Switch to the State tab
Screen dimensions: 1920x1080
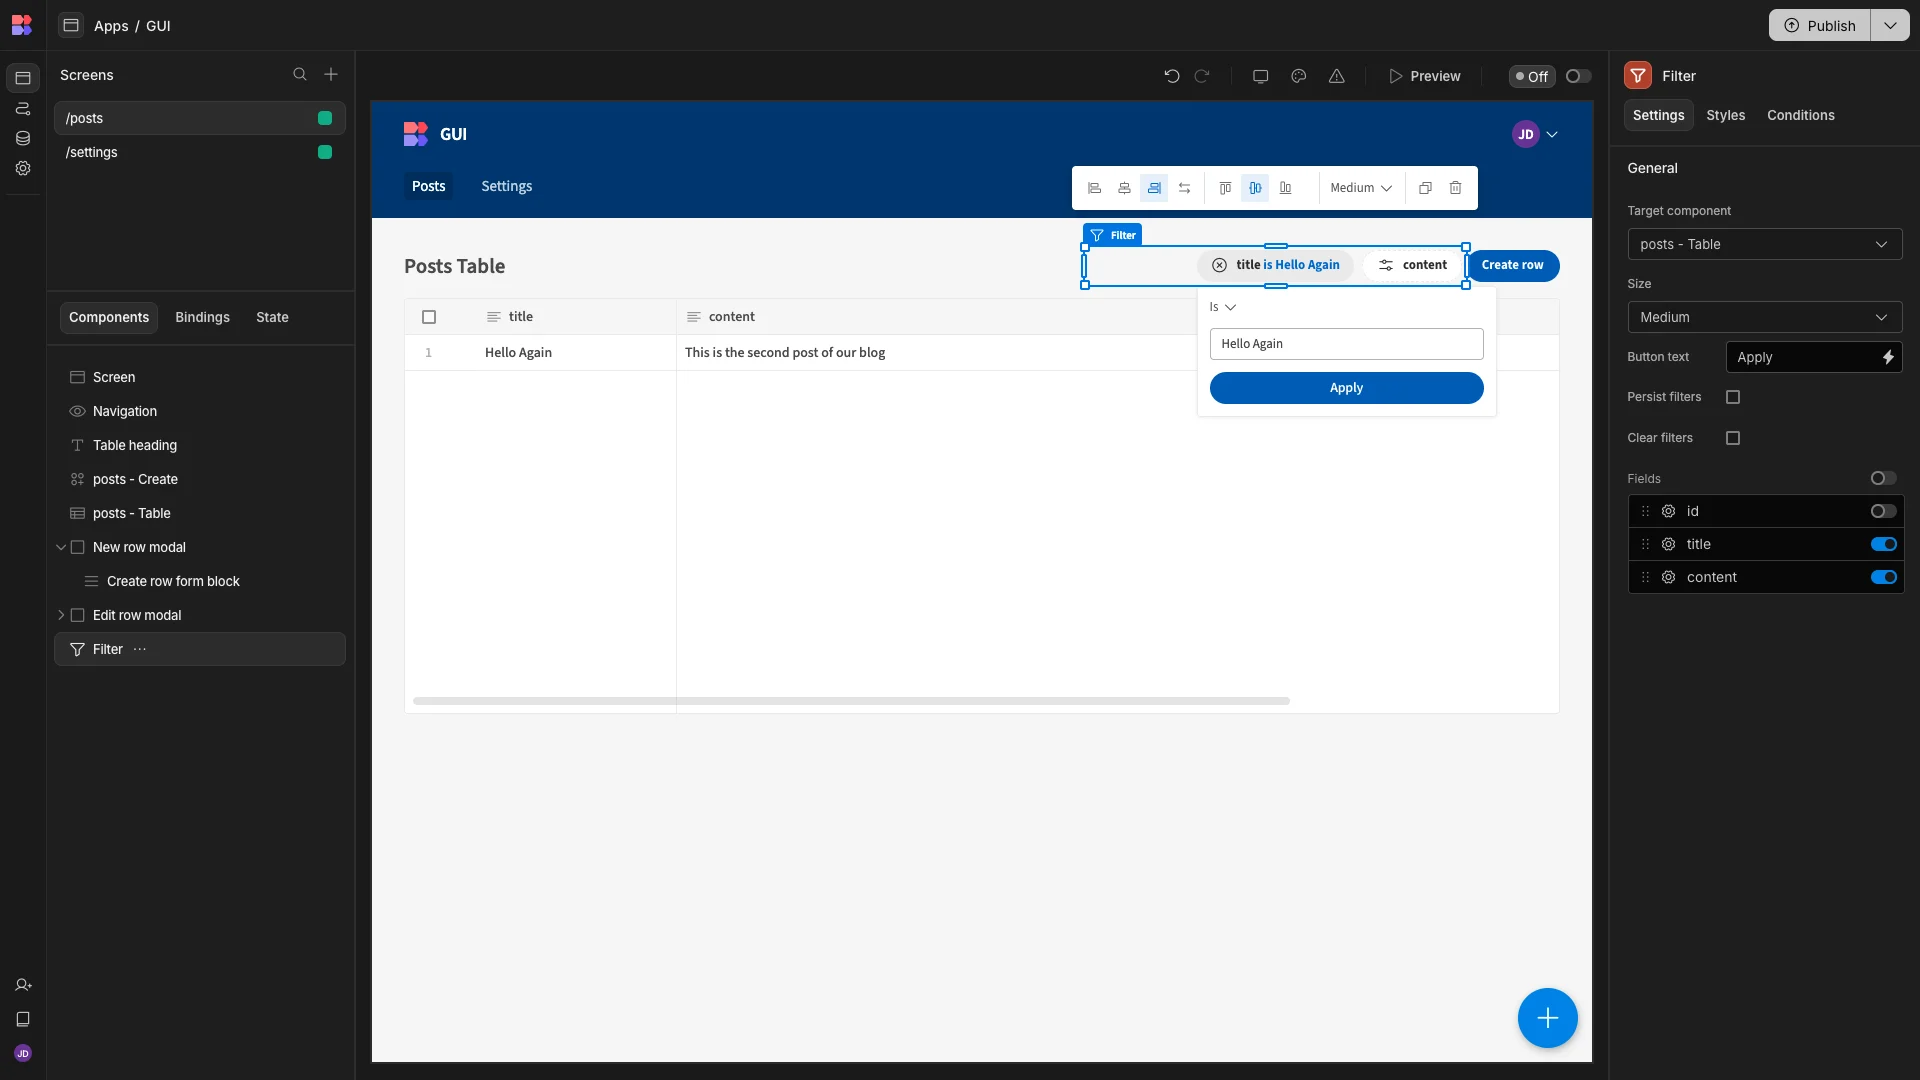[x=272, y=317]
